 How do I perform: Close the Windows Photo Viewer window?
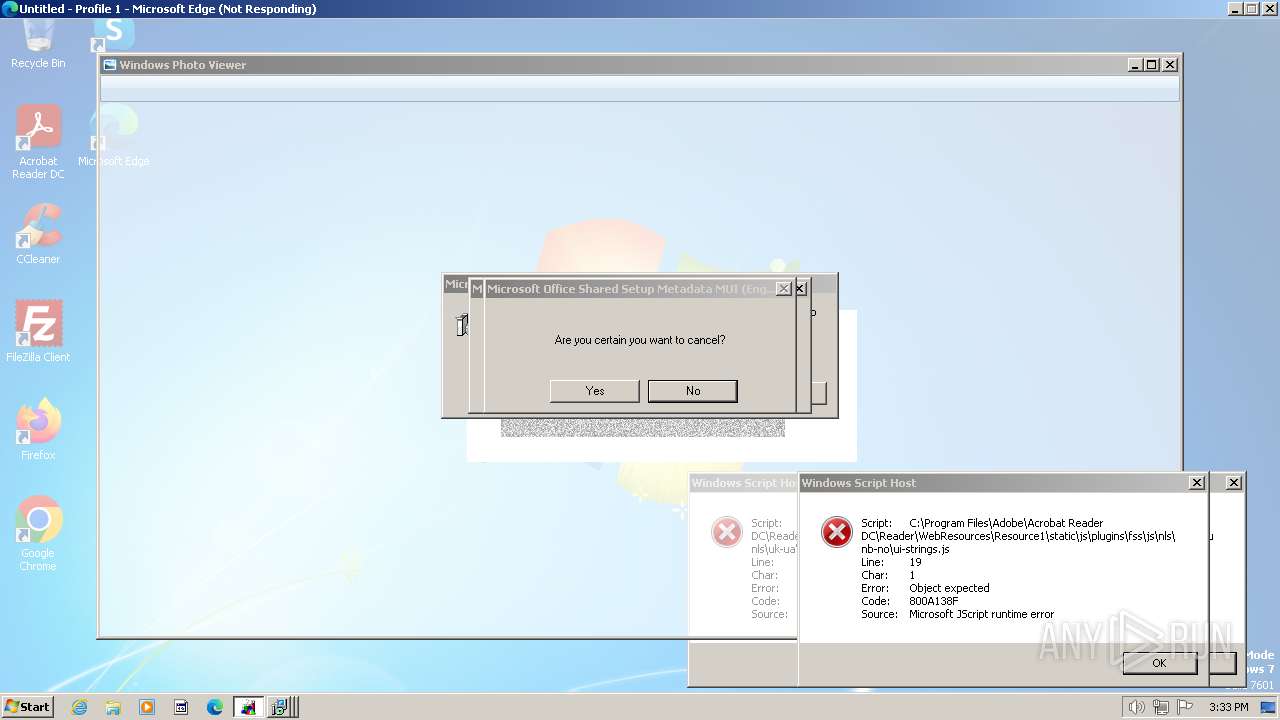click(1170, 65)
